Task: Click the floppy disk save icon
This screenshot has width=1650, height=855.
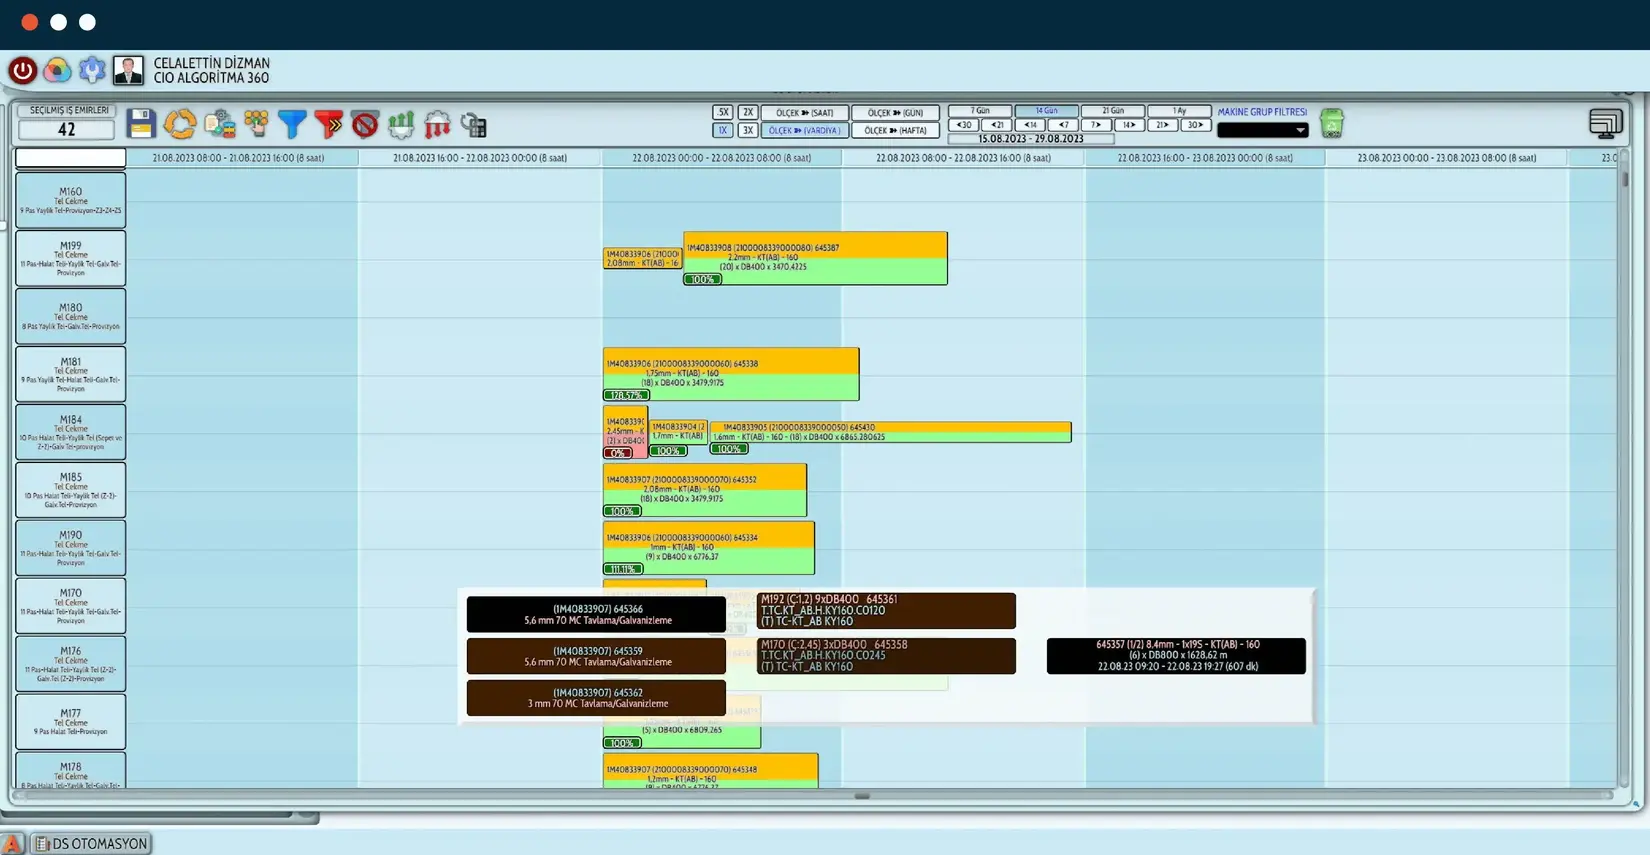Action: [141, 124]
